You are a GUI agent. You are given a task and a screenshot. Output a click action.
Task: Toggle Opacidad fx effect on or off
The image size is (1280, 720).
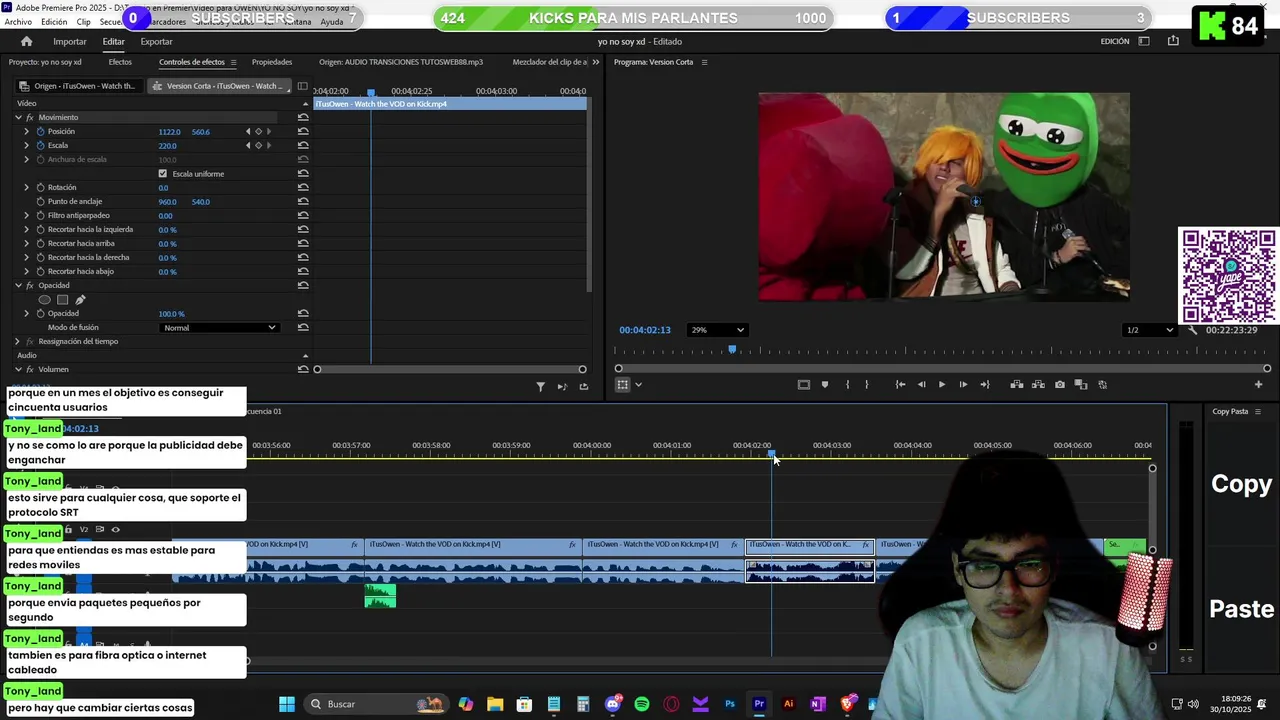click(30, 286)
